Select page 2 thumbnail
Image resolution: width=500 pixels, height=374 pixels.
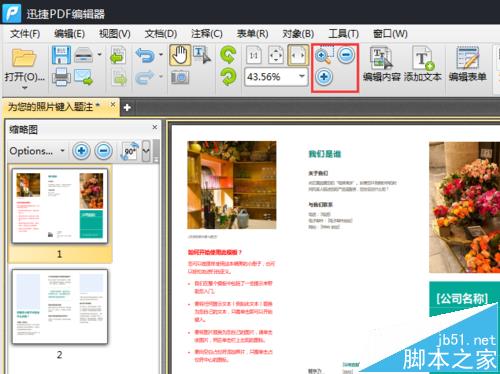(x=60, y=307)
